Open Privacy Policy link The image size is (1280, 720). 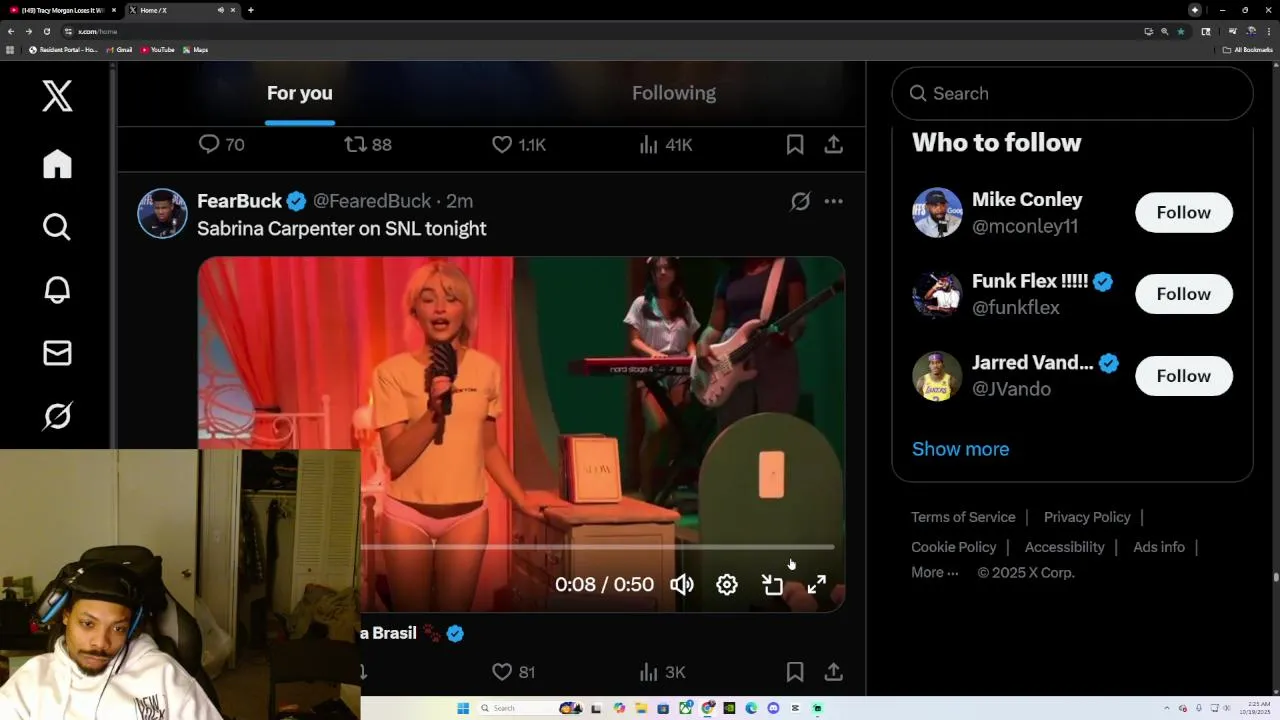click(x=1087, y=517)
